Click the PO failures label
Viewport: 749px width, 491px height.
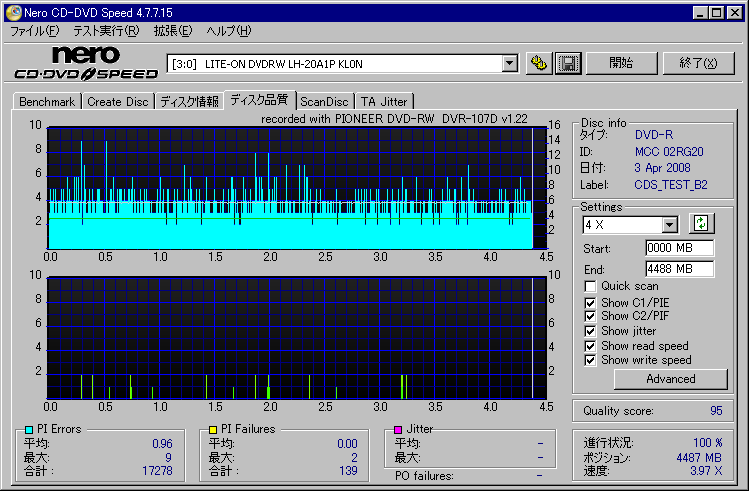(x=424, y=476)
